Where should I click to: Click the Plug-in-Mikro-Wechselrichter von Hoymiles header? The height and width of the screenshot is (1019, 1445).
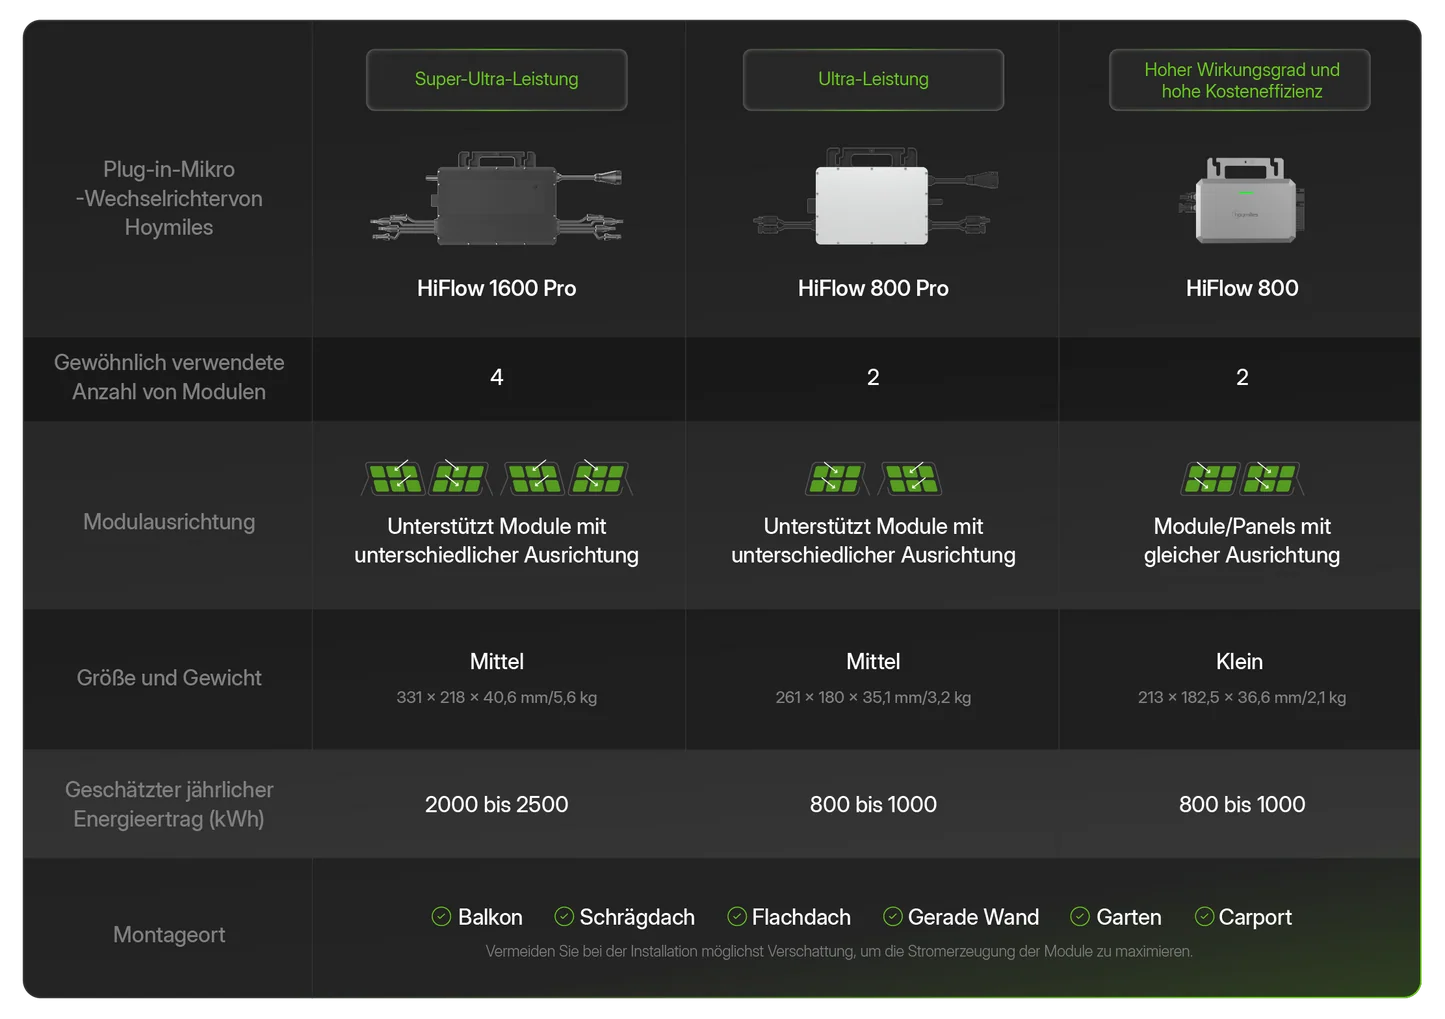pos(169,198)
